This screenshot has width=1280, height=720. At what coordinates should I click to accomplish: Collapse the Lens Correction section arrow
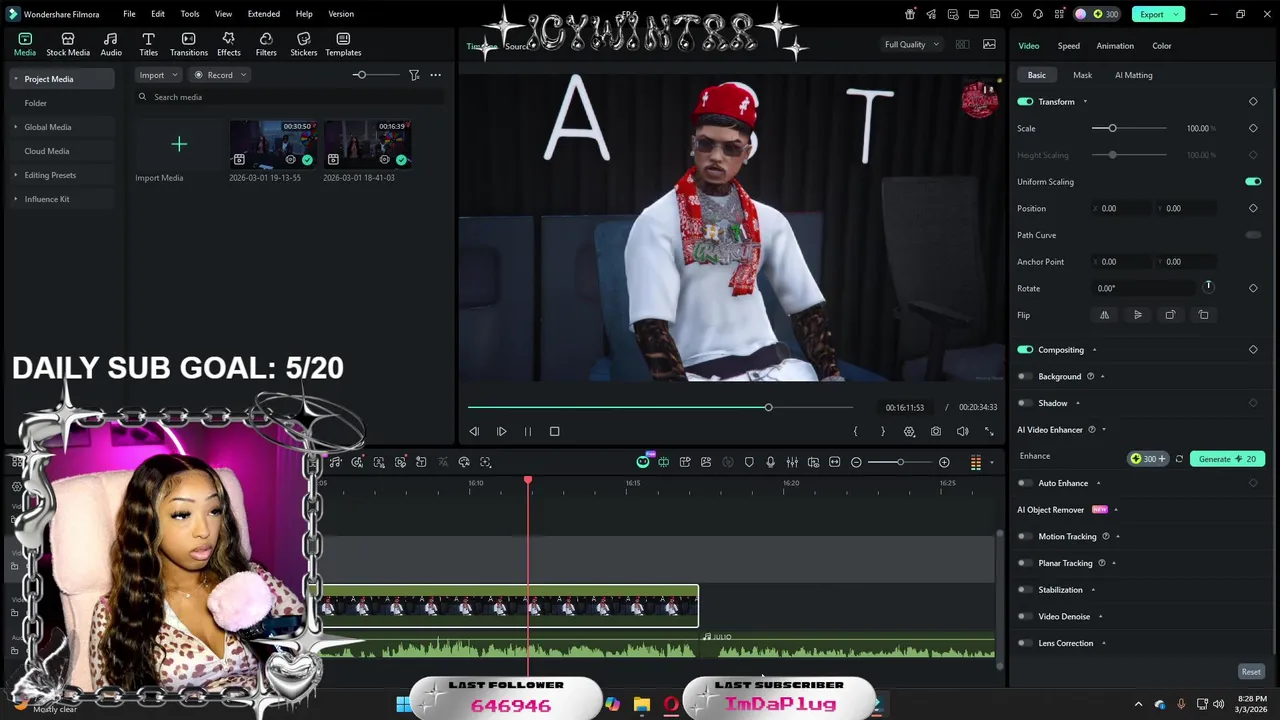click(x=1103, y=644)
